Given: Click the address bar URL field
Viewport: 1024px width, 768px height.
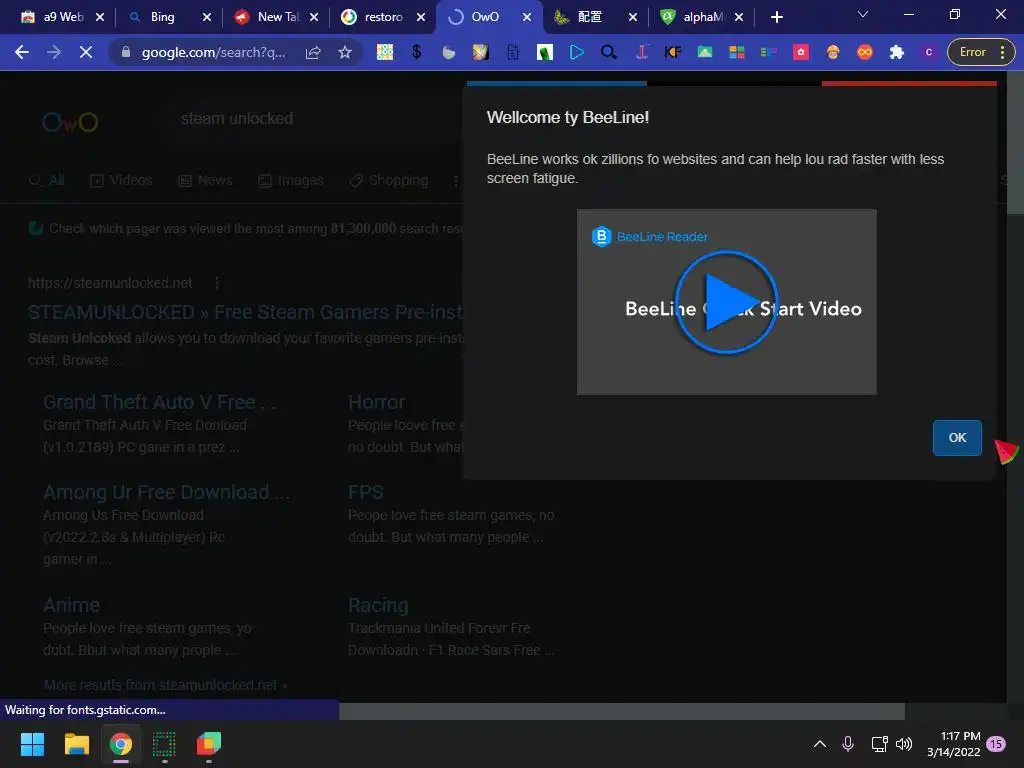Looking at the screenshot, I should click(213, 52).
